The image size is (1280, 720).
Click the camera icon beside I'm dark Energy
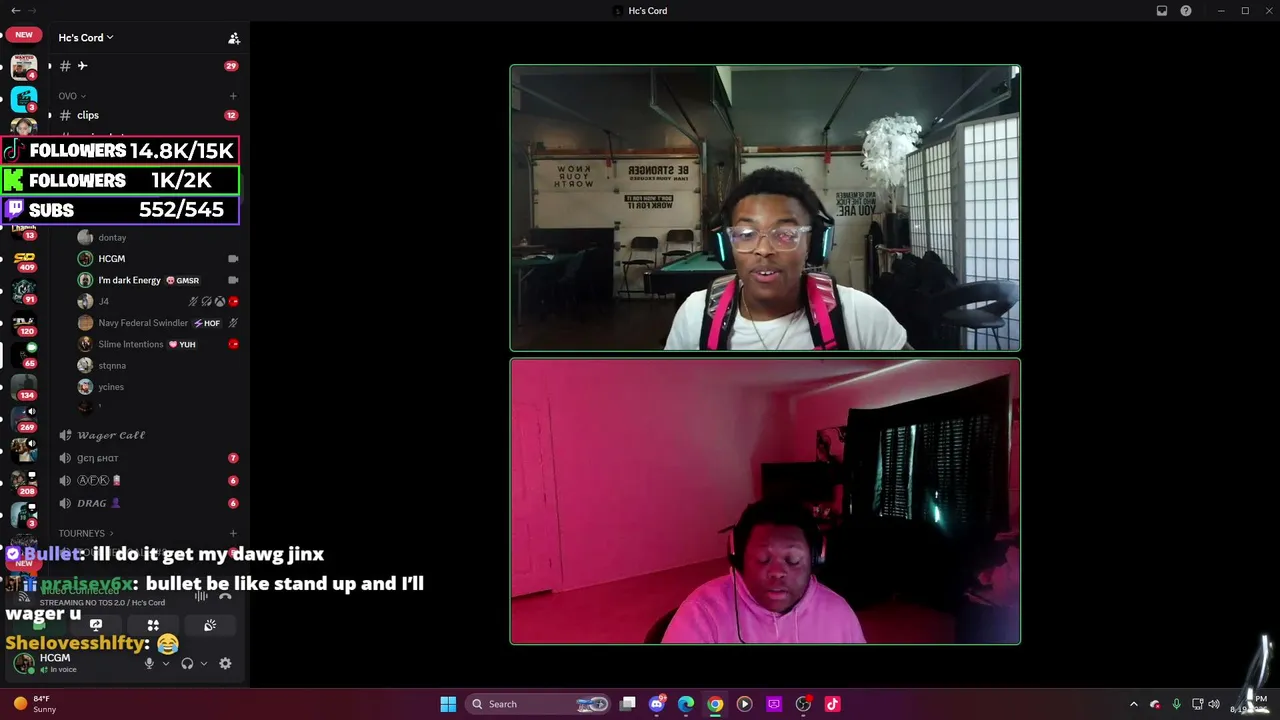233,280
